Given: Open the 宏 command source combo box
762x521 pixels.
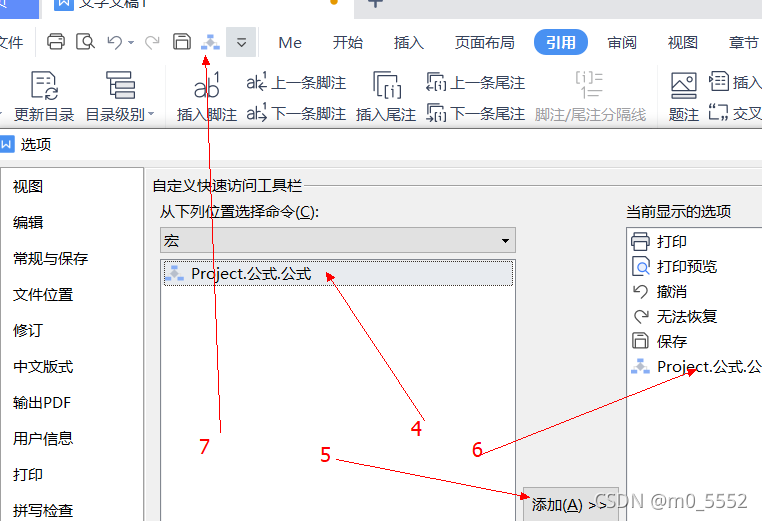Looking at the screenshot, I should (338, 240).
